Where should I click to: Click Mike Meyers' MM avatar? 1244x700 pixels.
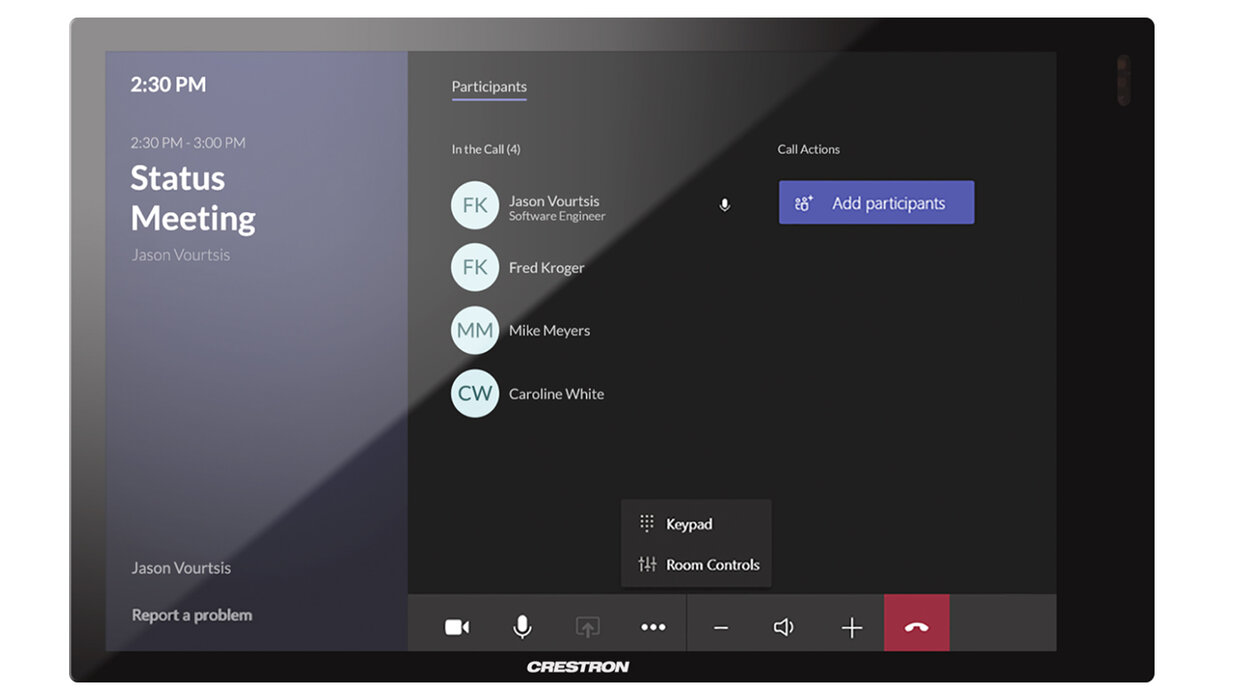[475, 331]
